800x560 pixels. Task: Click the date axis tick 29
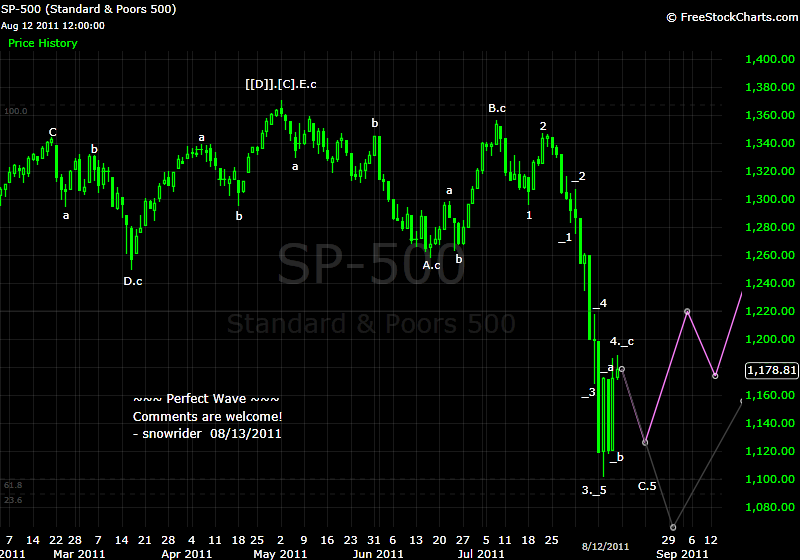(x=668, y=540)
